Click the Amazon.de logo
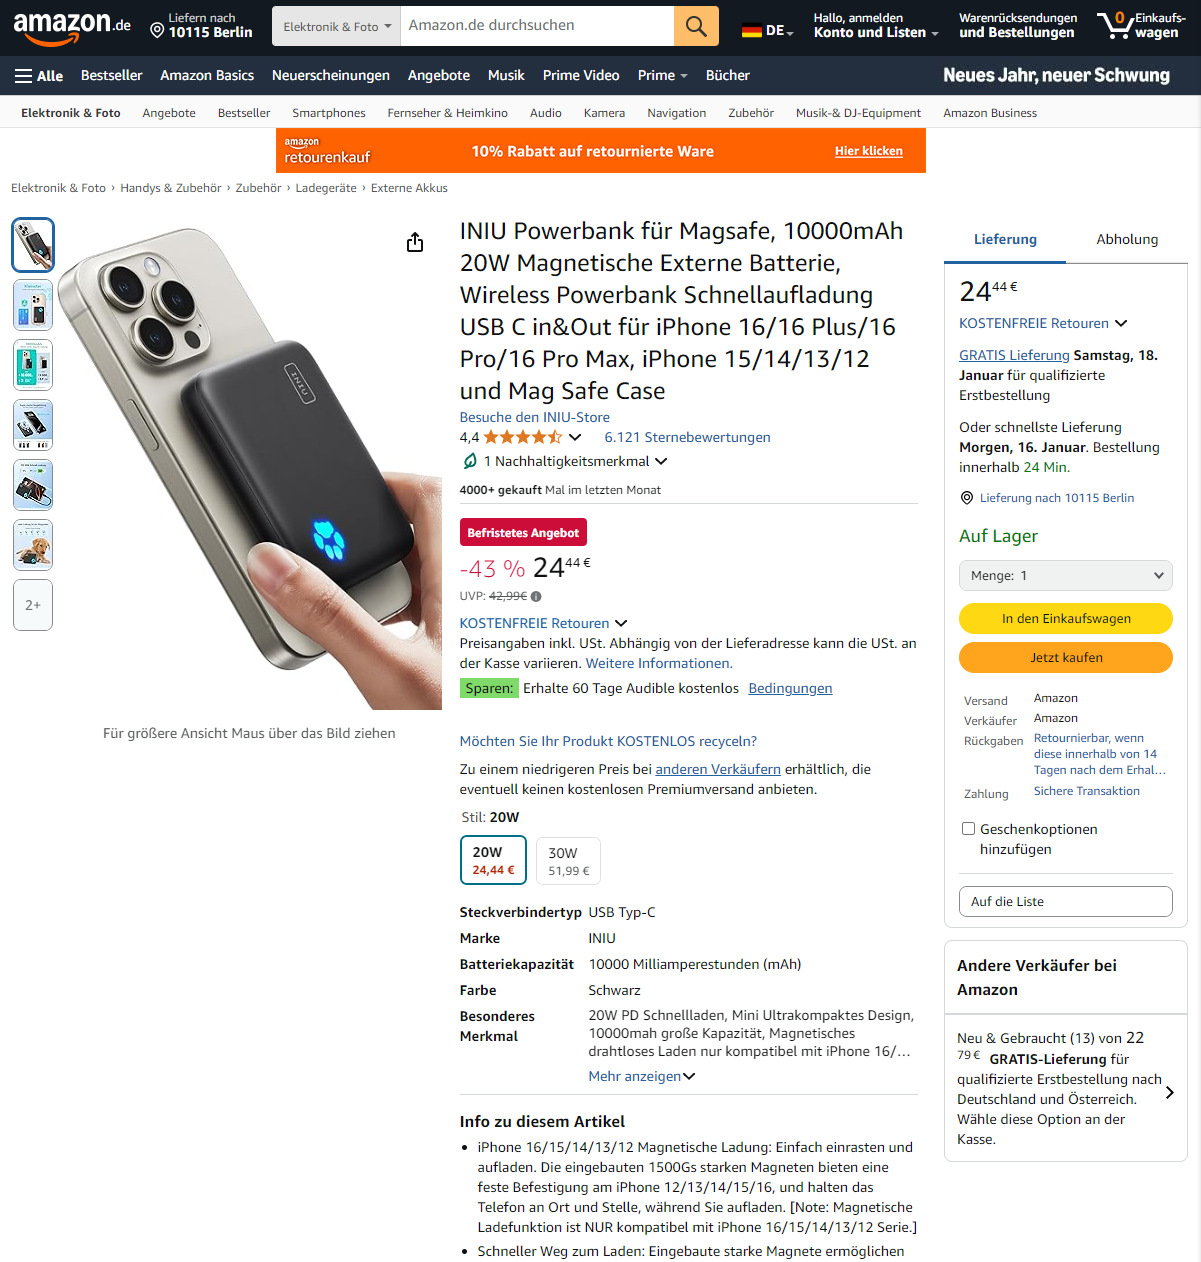The width and height of the screenshot is (1201, 1262). (x=72, y=27)
